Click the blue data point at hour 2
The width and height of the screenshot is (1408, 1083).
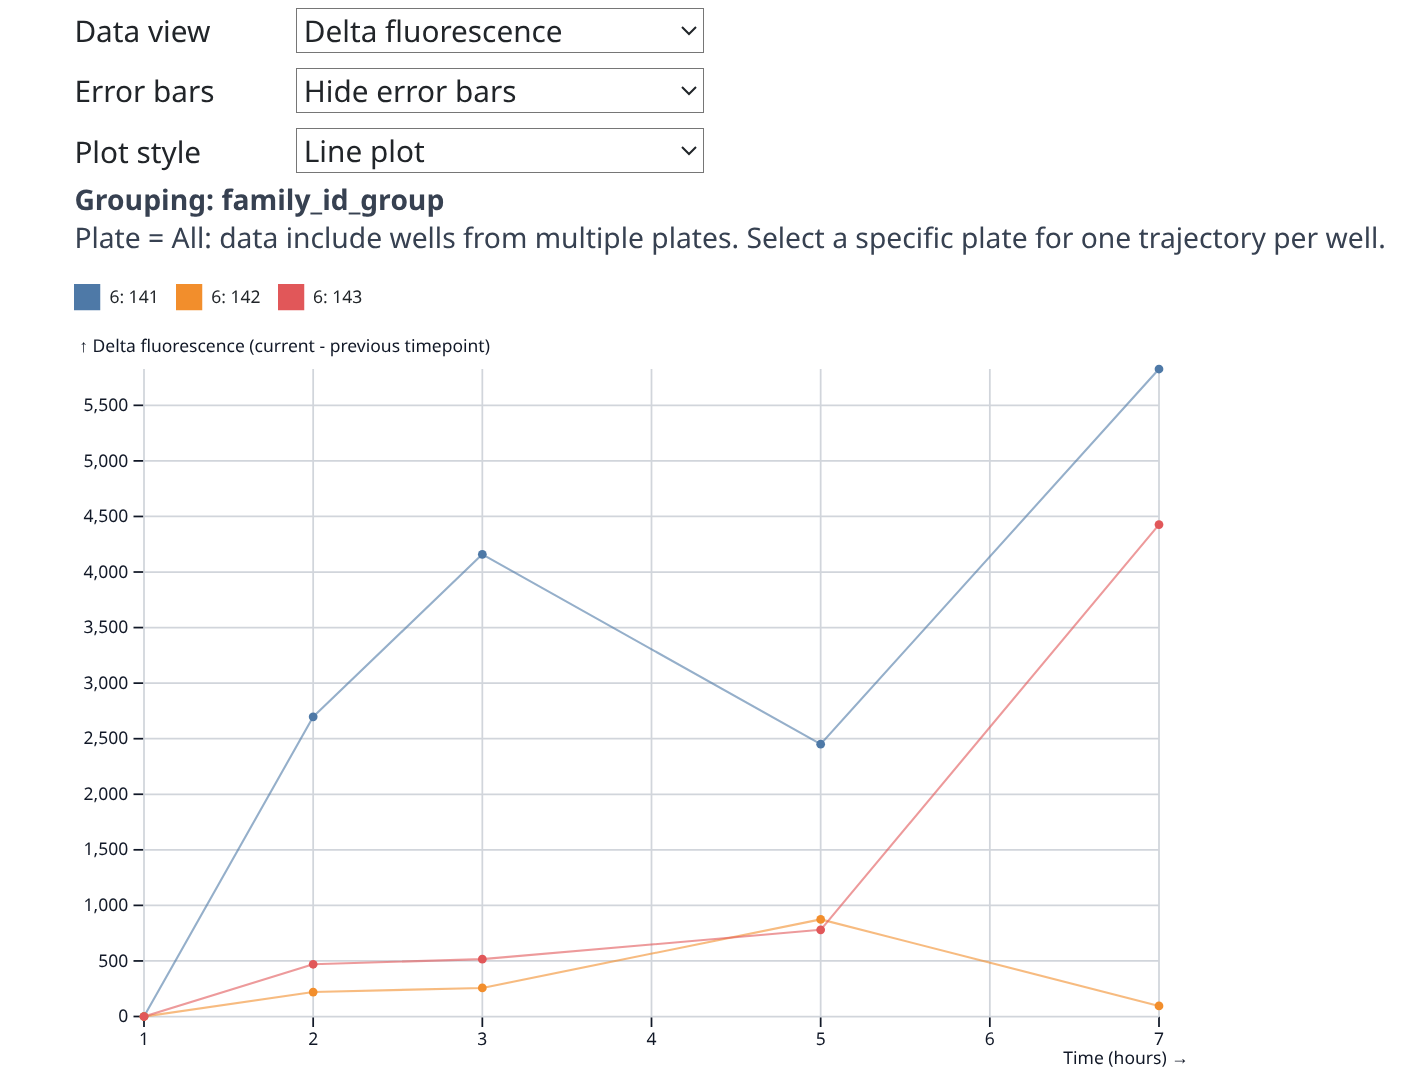point(313,717)
